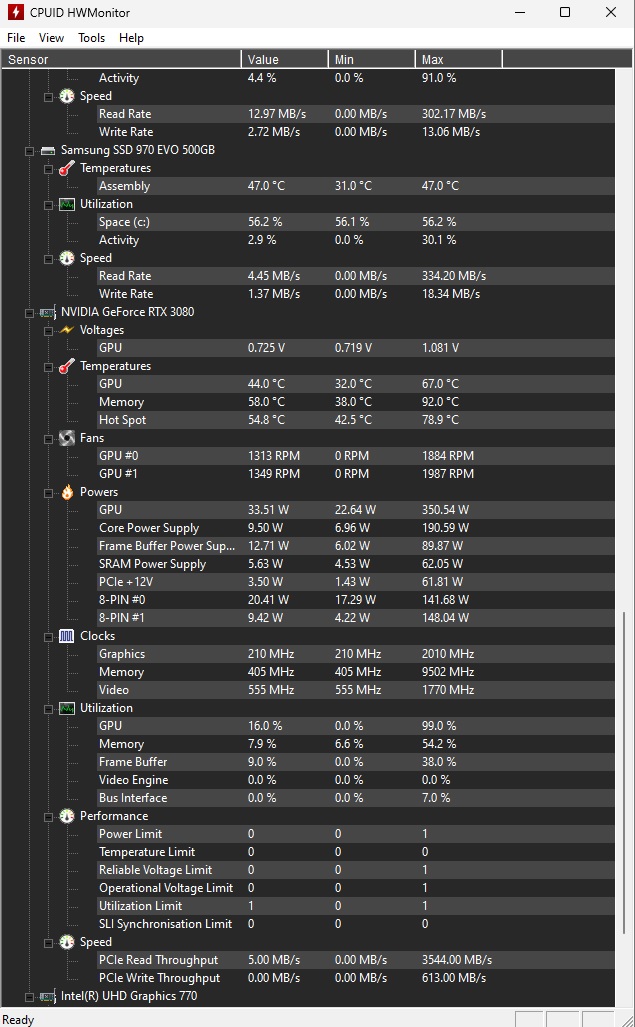
Task: Collapse the Samsung SSD 970 EVO node
Action: pyautogui.click(x=29, y=151)
